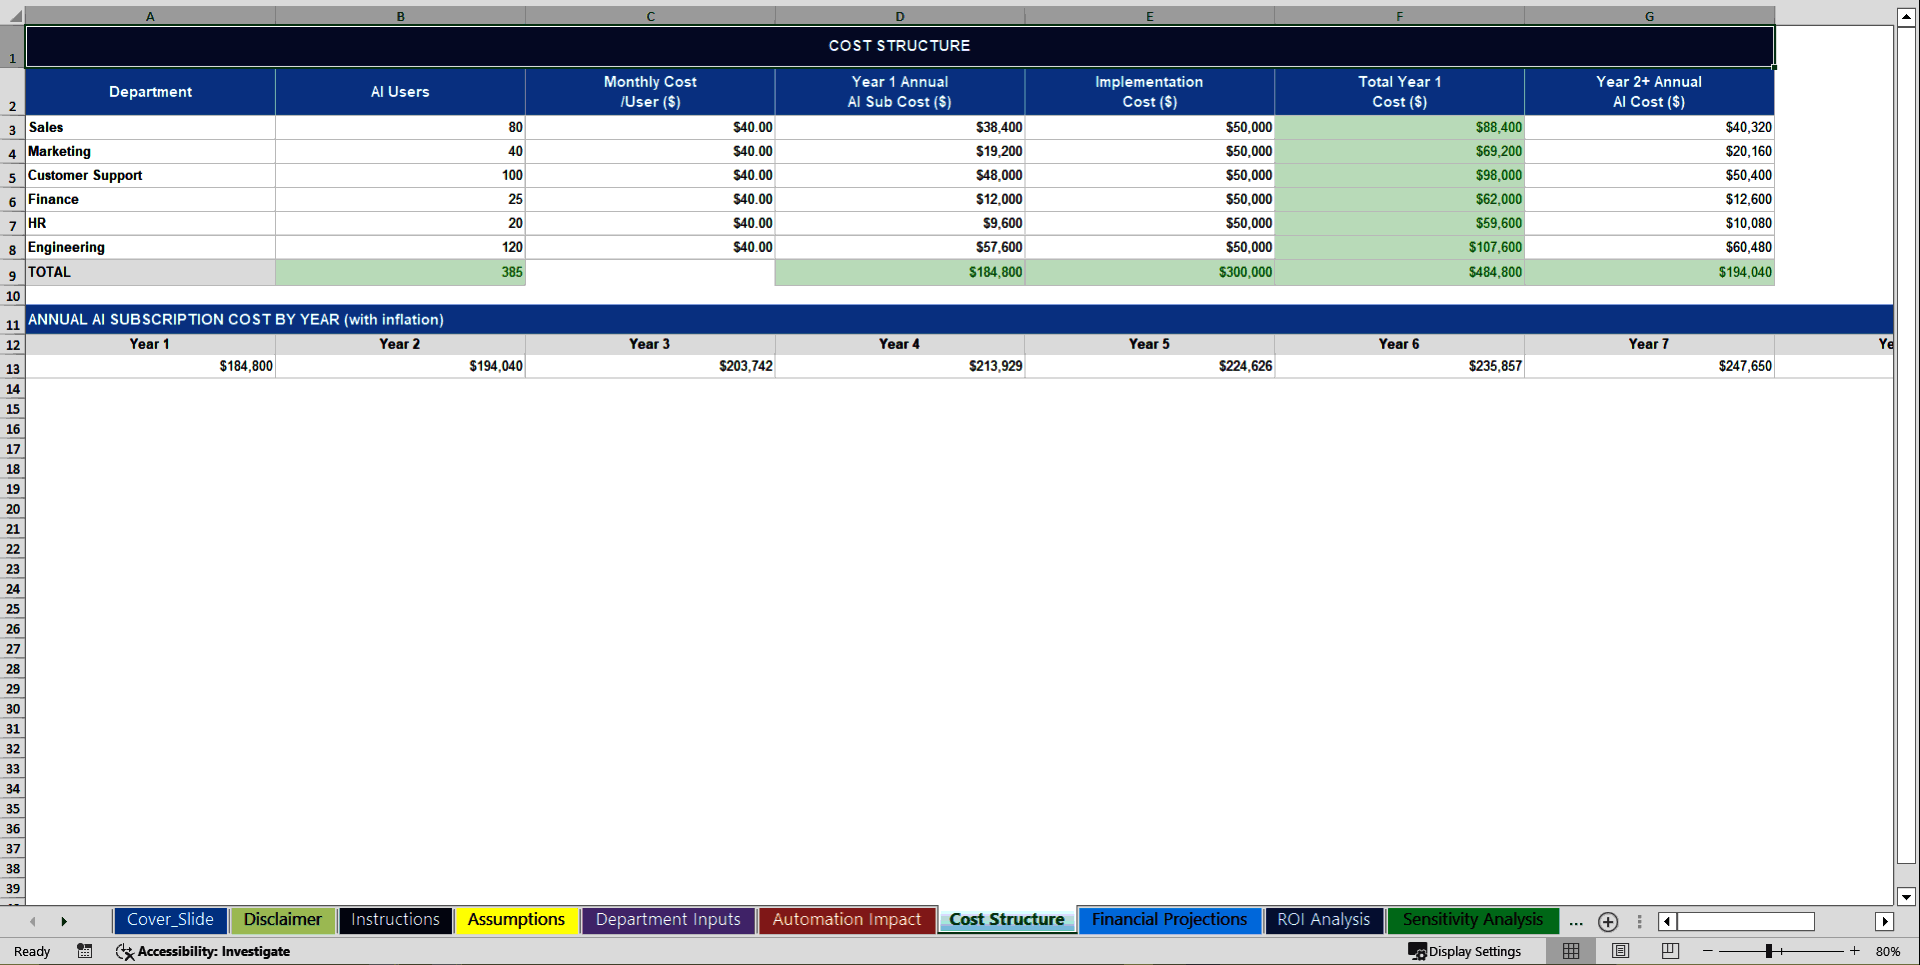Select the ROI Analysis sheet
The image size is (1920, 965).
(1323, 920)
